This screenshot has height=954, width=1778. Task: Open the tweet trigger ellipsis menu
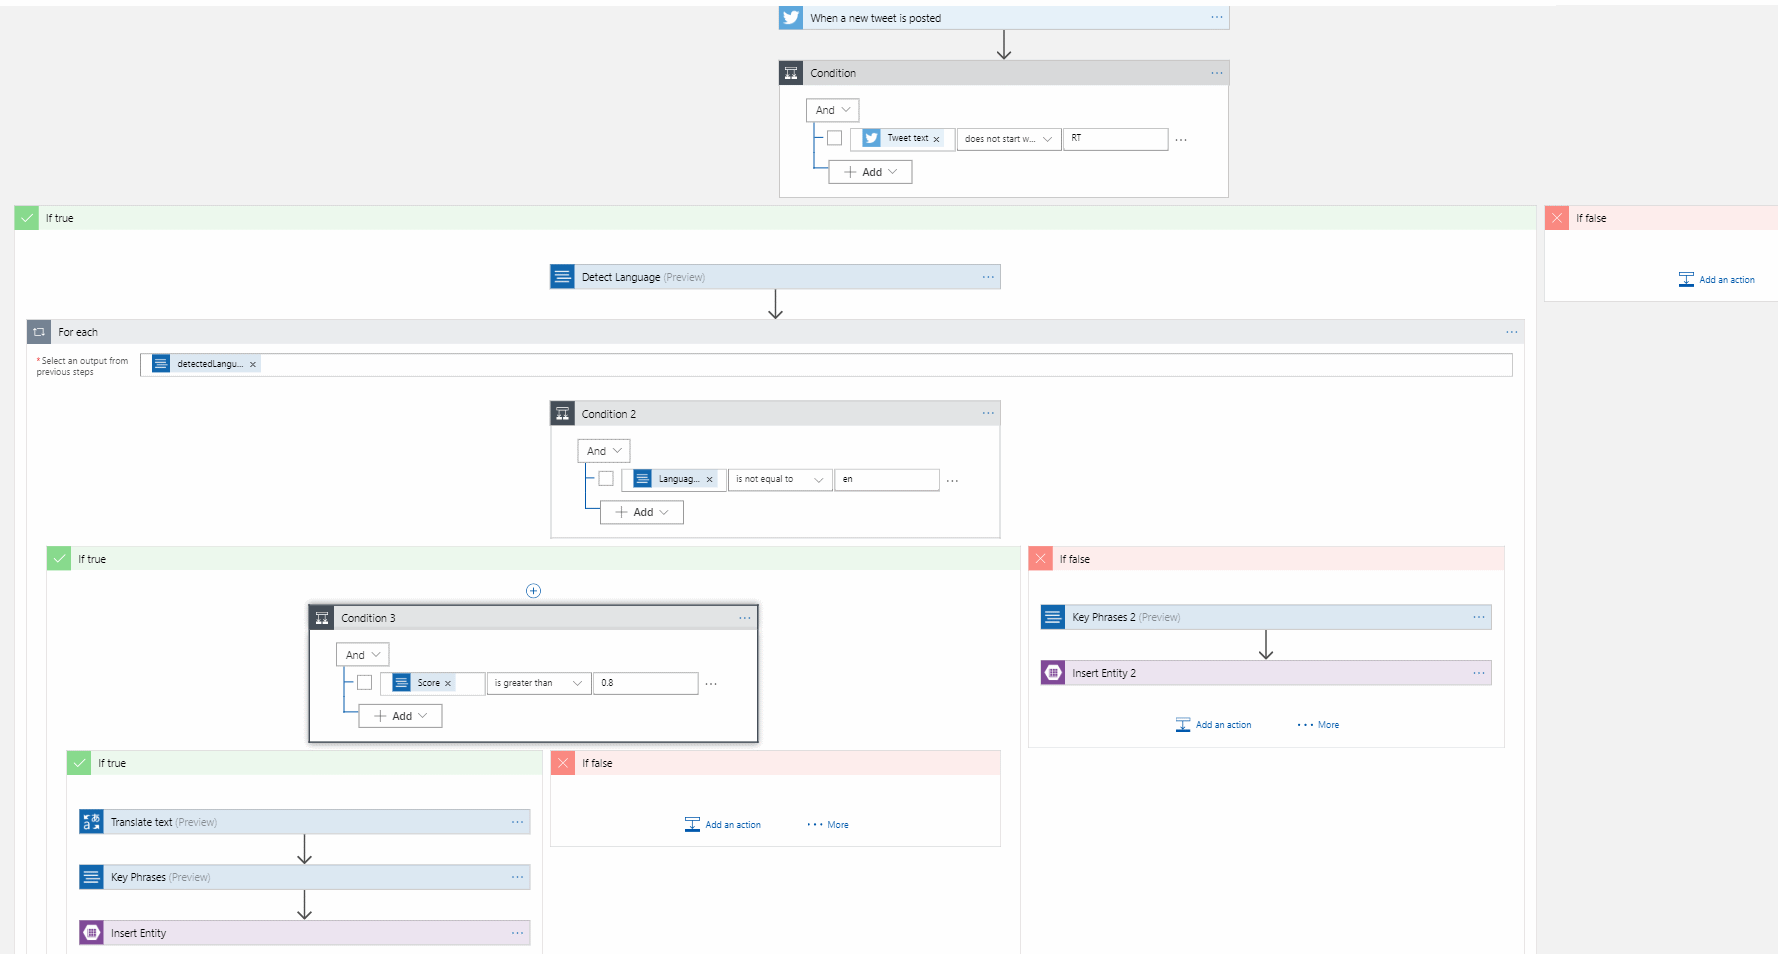tap(1216, 17)
